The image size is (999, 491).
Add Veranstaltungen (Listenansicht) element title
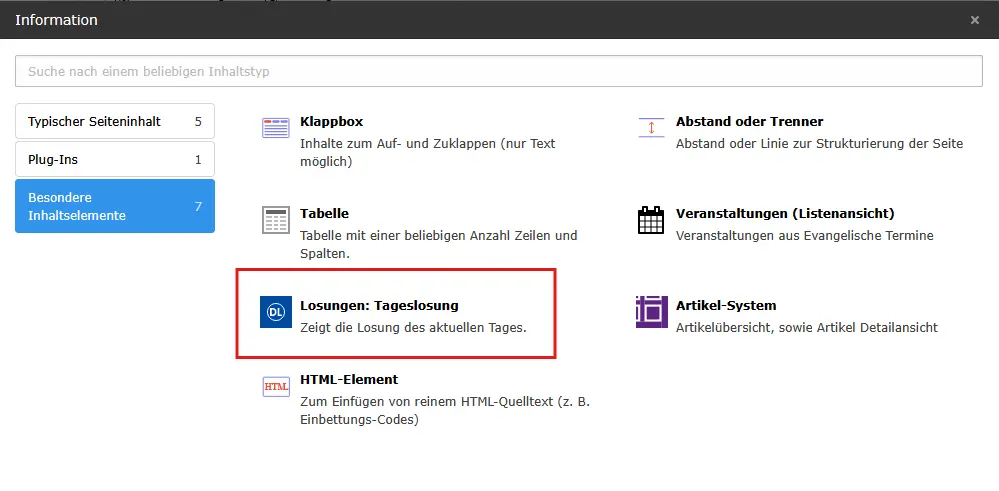(x=785, y=213)
